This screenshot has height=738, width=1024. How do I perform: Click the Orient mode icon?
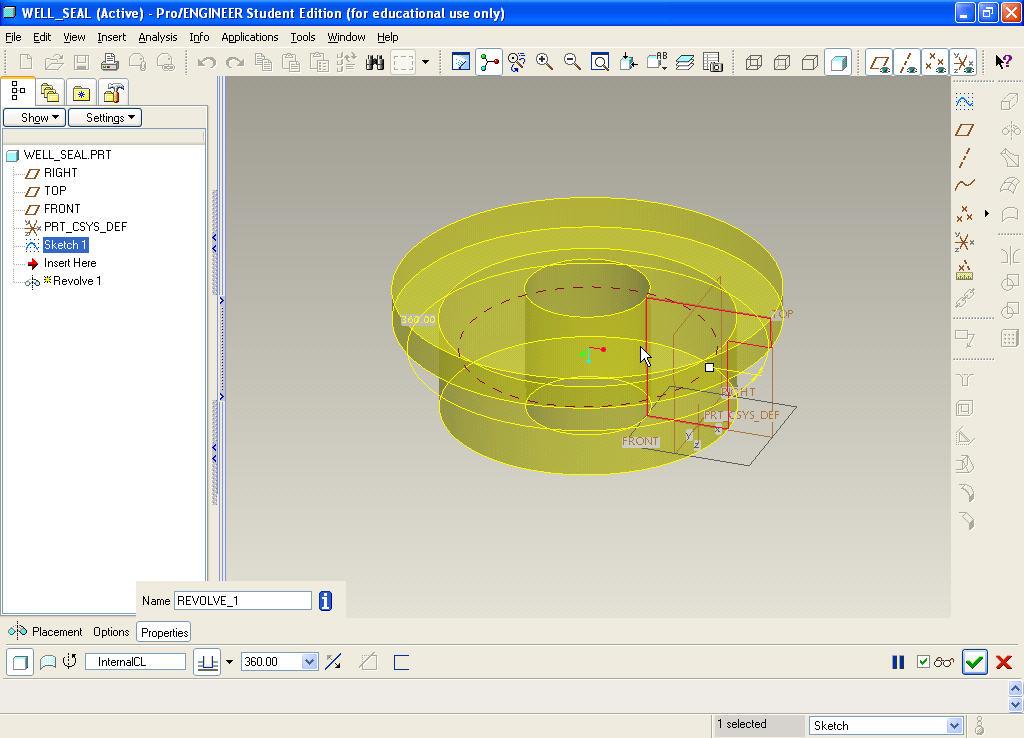click(517, 62)
